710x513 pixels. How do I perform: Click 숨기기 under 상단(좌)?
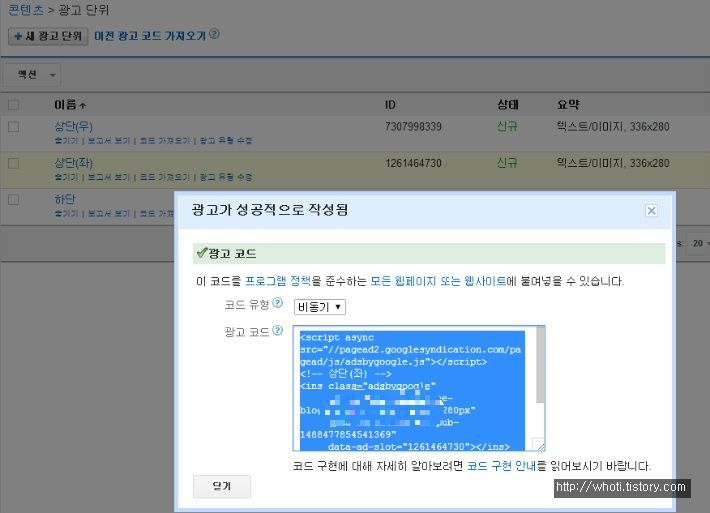66,177
